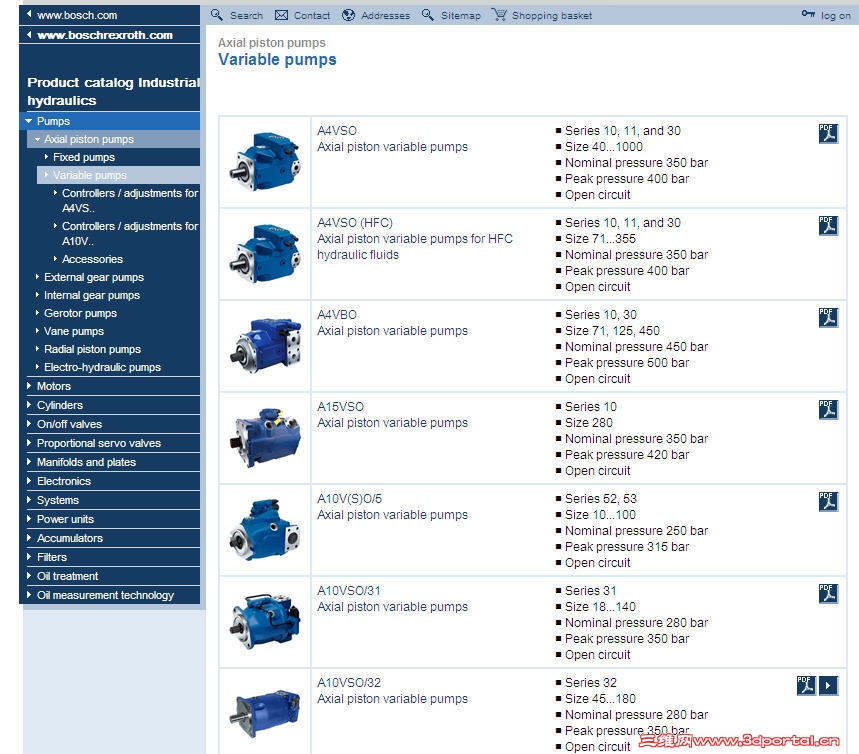Open Gerotor pumps

coord(81,313)
